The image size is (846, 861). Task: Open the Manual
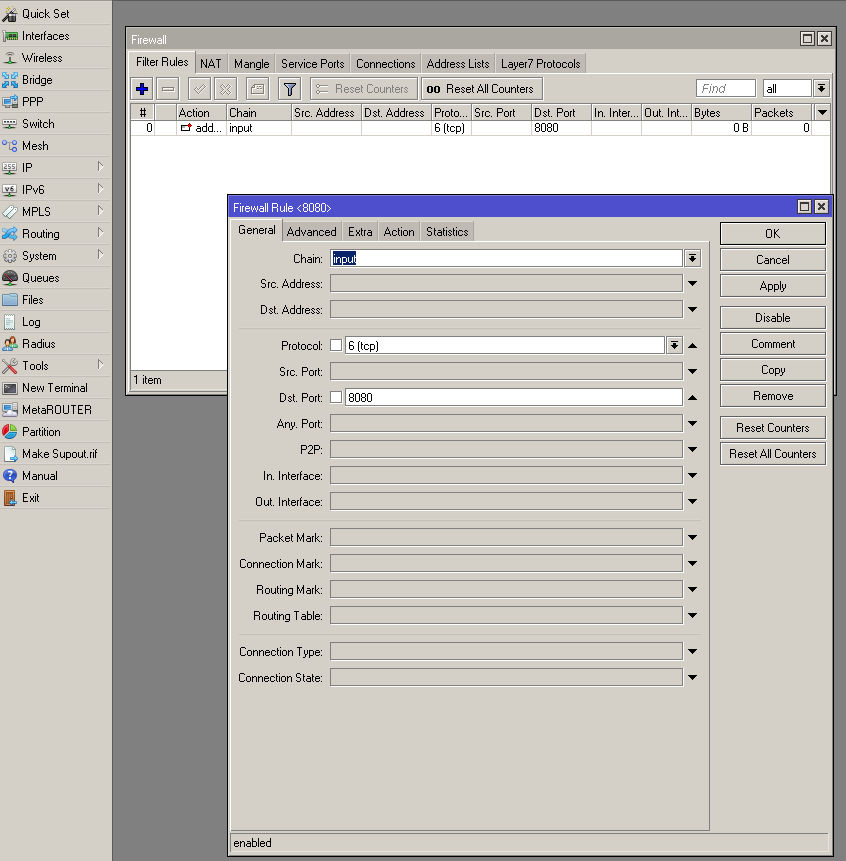pos(55,476)
